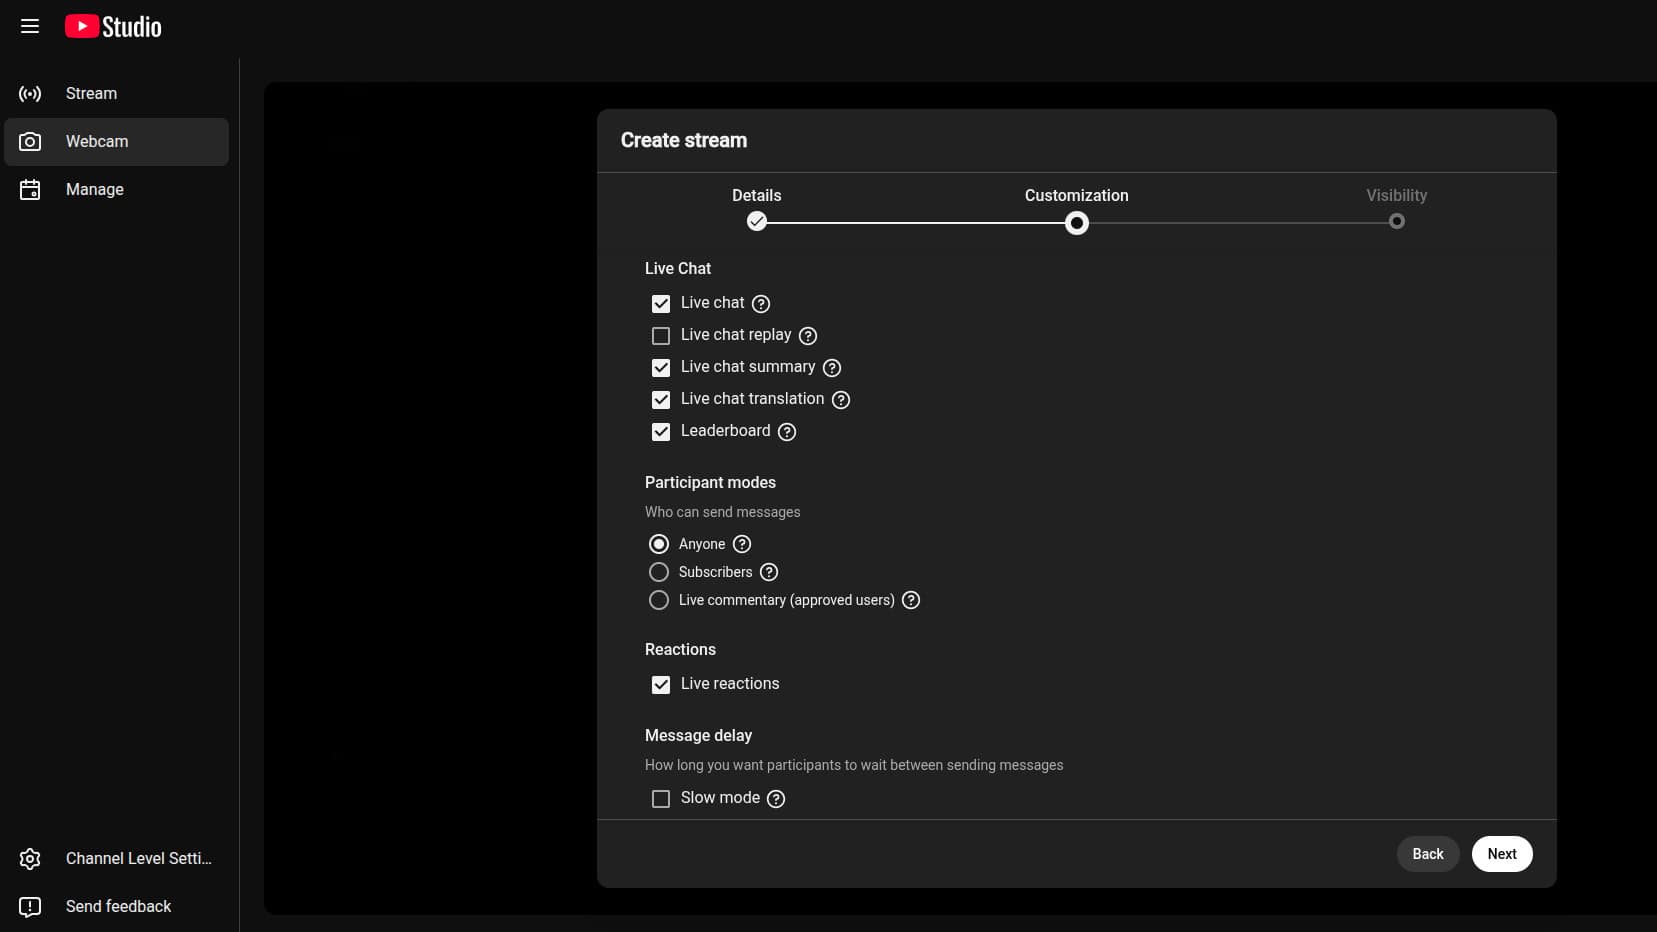Click the Next button

(1502, 854)
